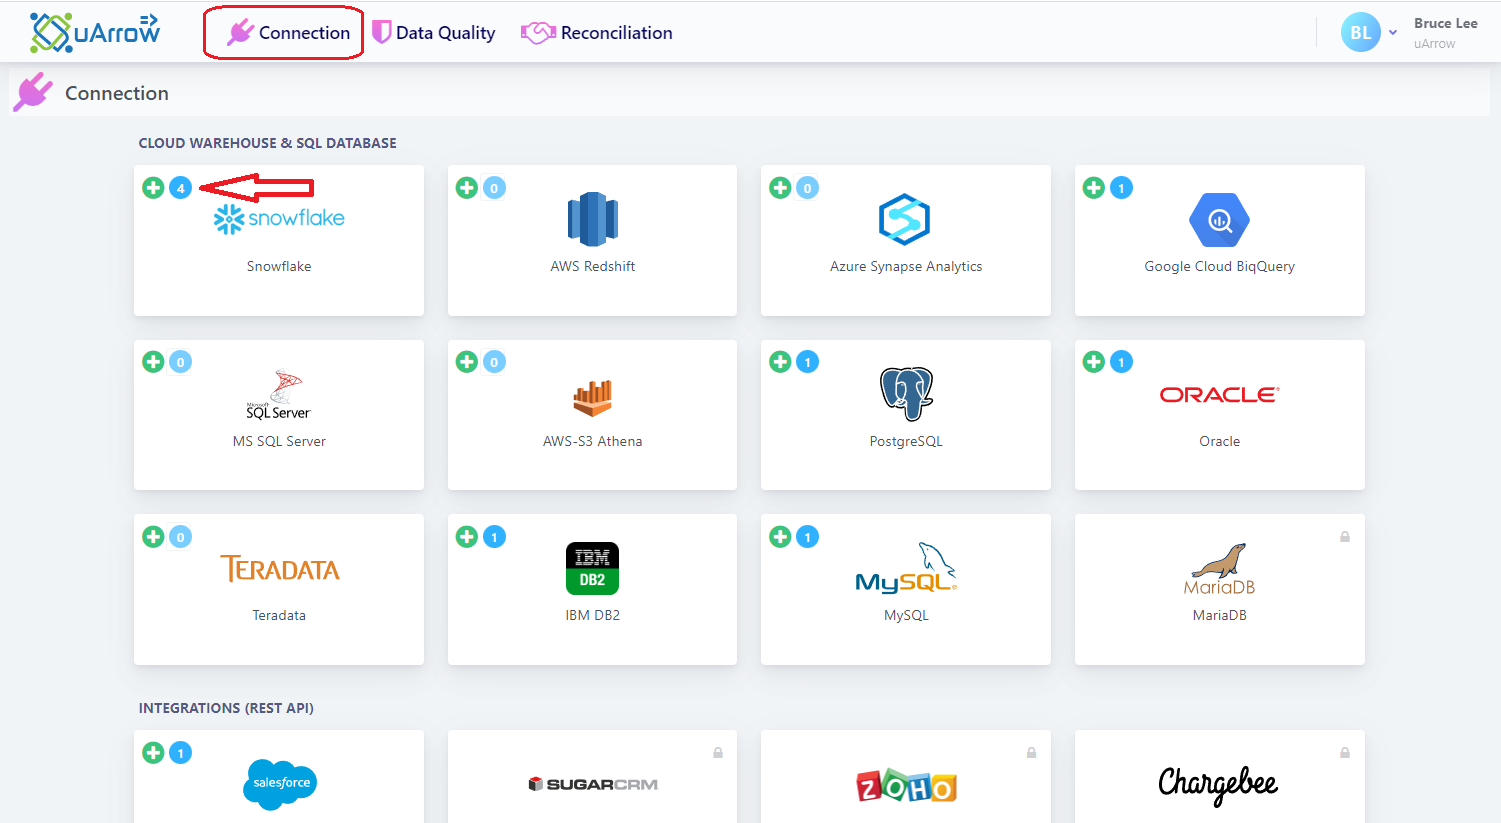
Task: Click the Zoho lock icon
Action: tap(1031, 753)
